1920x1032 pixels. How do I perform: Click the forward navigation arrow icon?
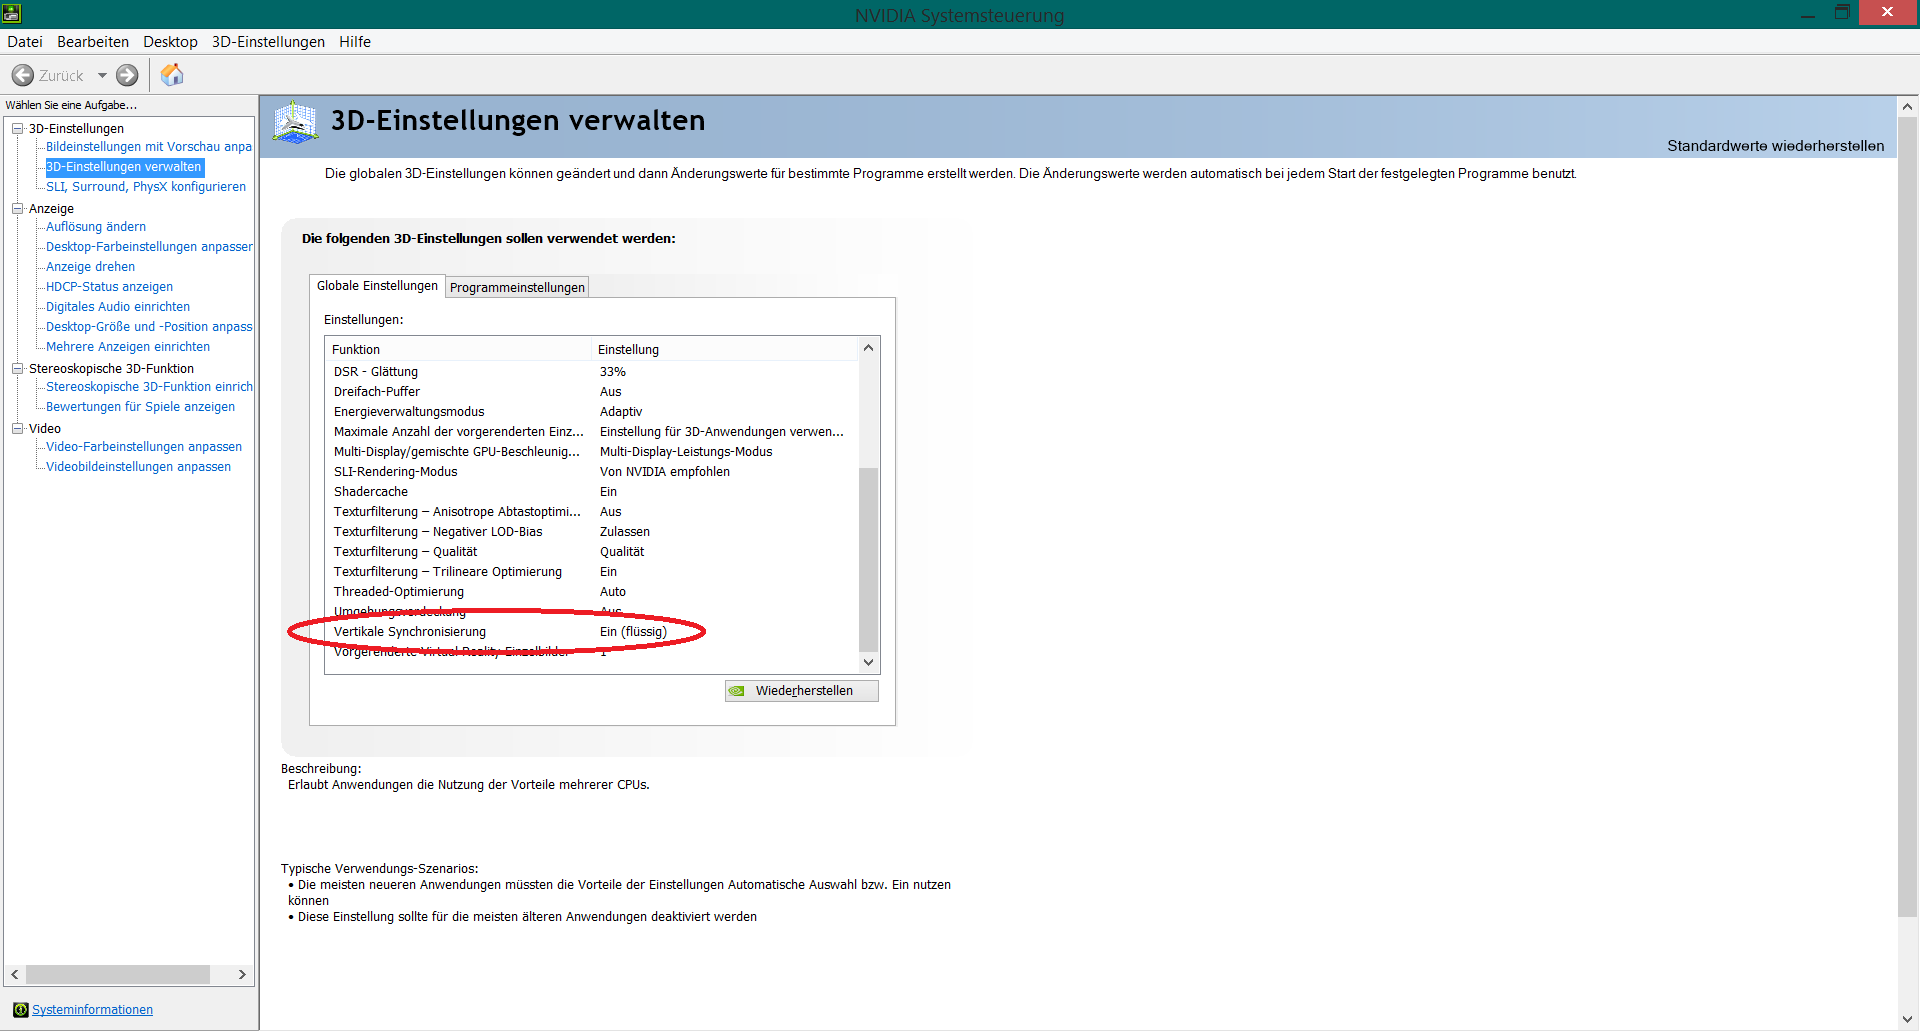coord(127,76)
